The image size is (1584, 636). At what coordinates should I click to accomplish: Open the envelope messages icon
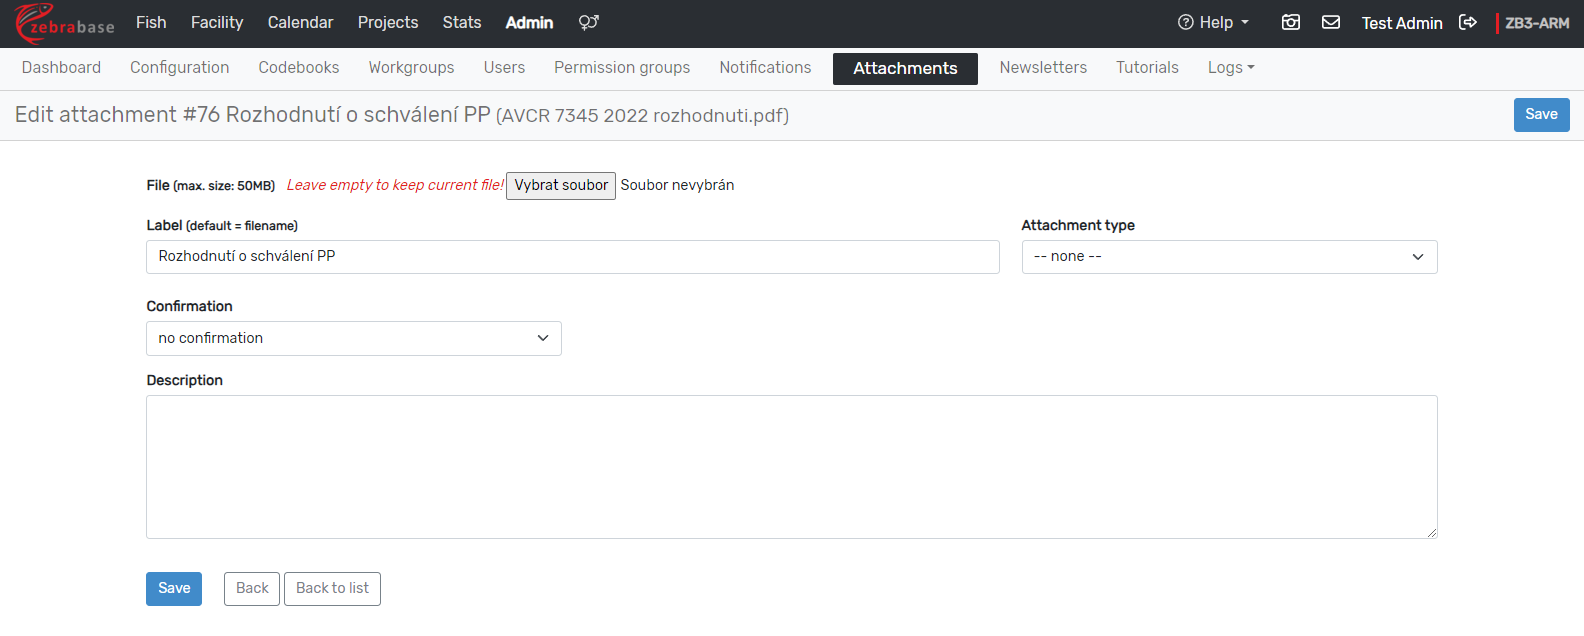point(1331,22)
